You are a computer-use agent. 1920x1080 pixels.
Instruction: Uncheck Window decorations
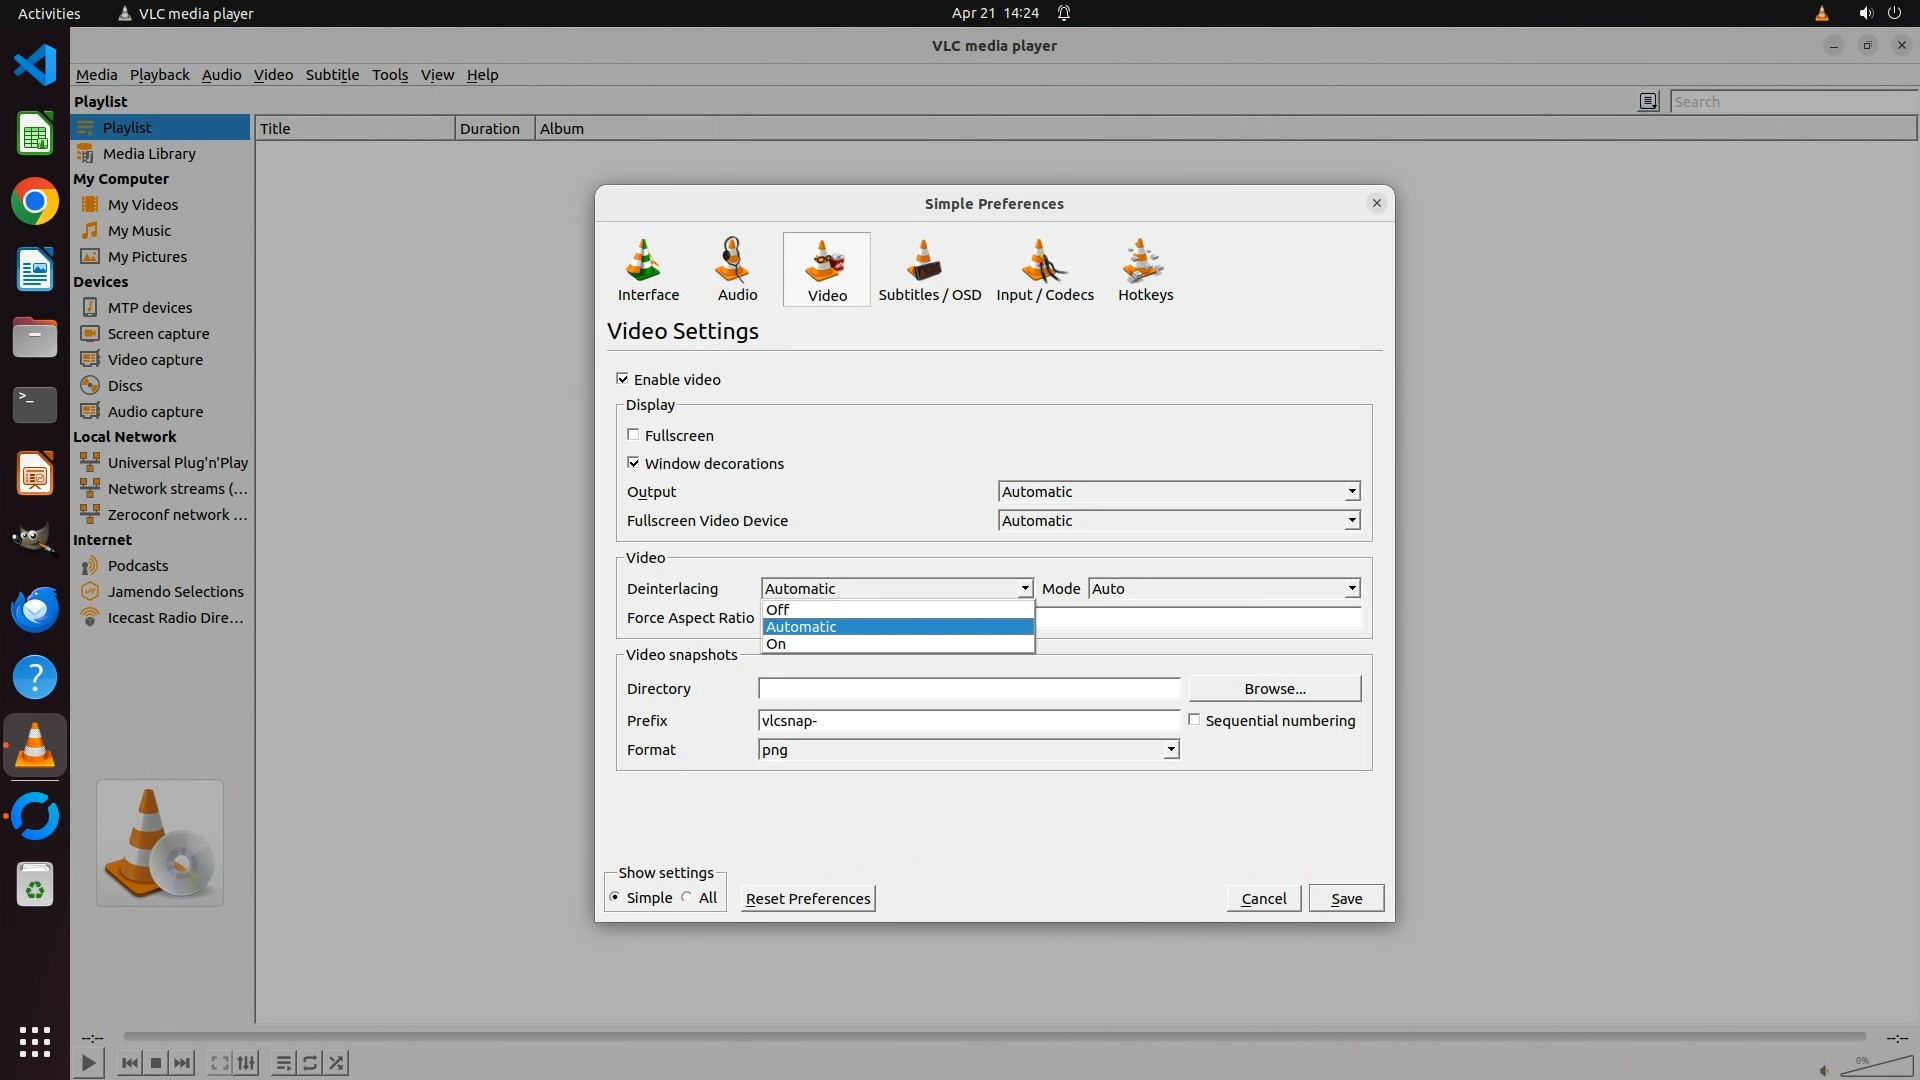coord(633,463)
